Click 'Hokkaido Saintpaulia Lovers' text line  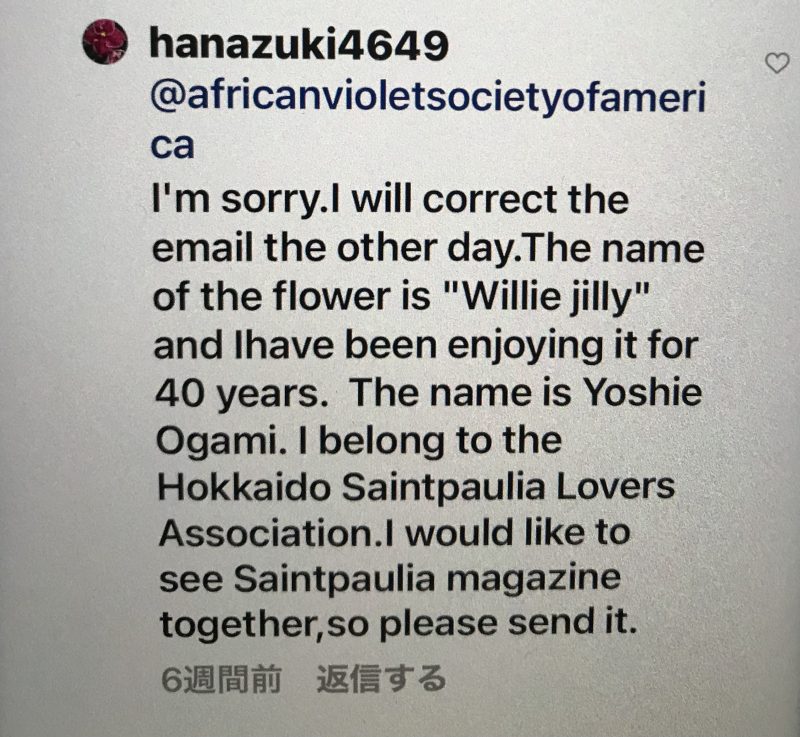pyautogui.click(x=416, y=487)
